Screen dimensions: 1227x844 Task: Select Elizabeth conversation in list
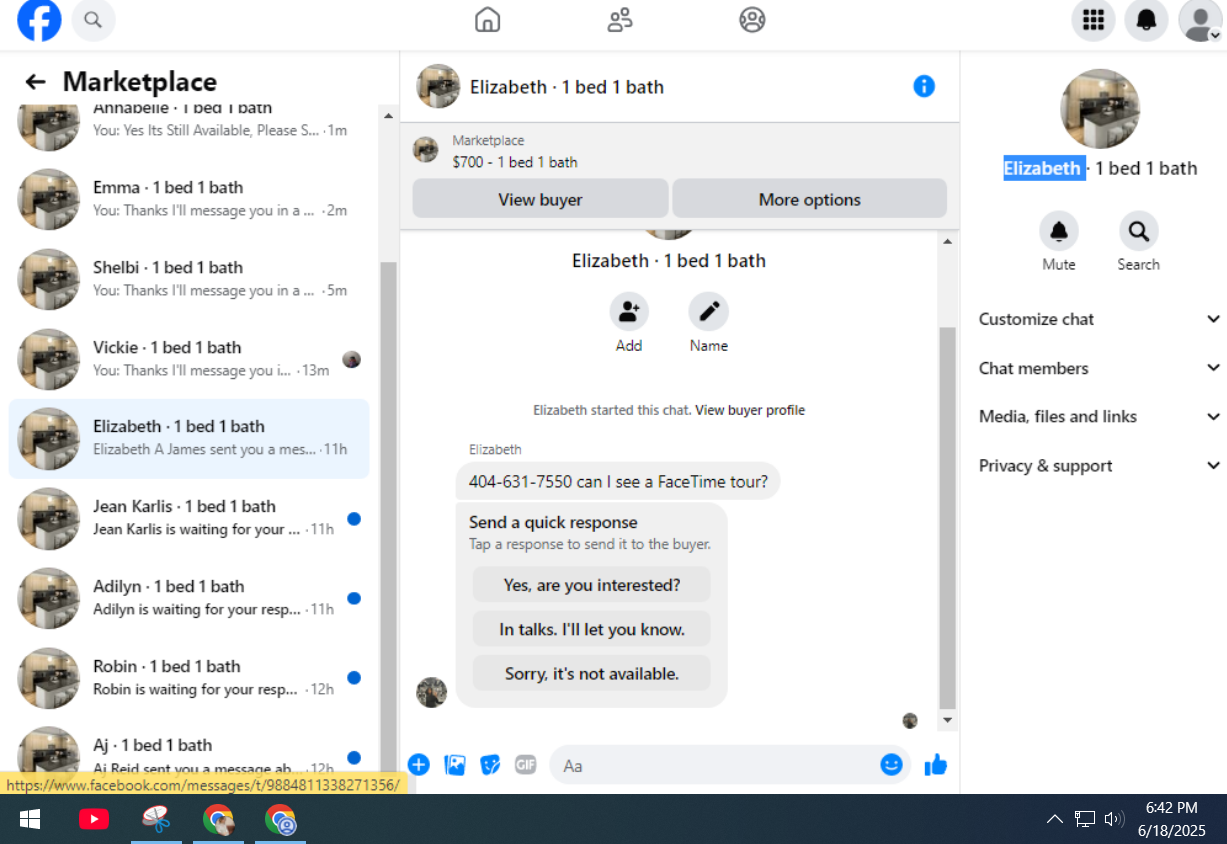point(189,438)
